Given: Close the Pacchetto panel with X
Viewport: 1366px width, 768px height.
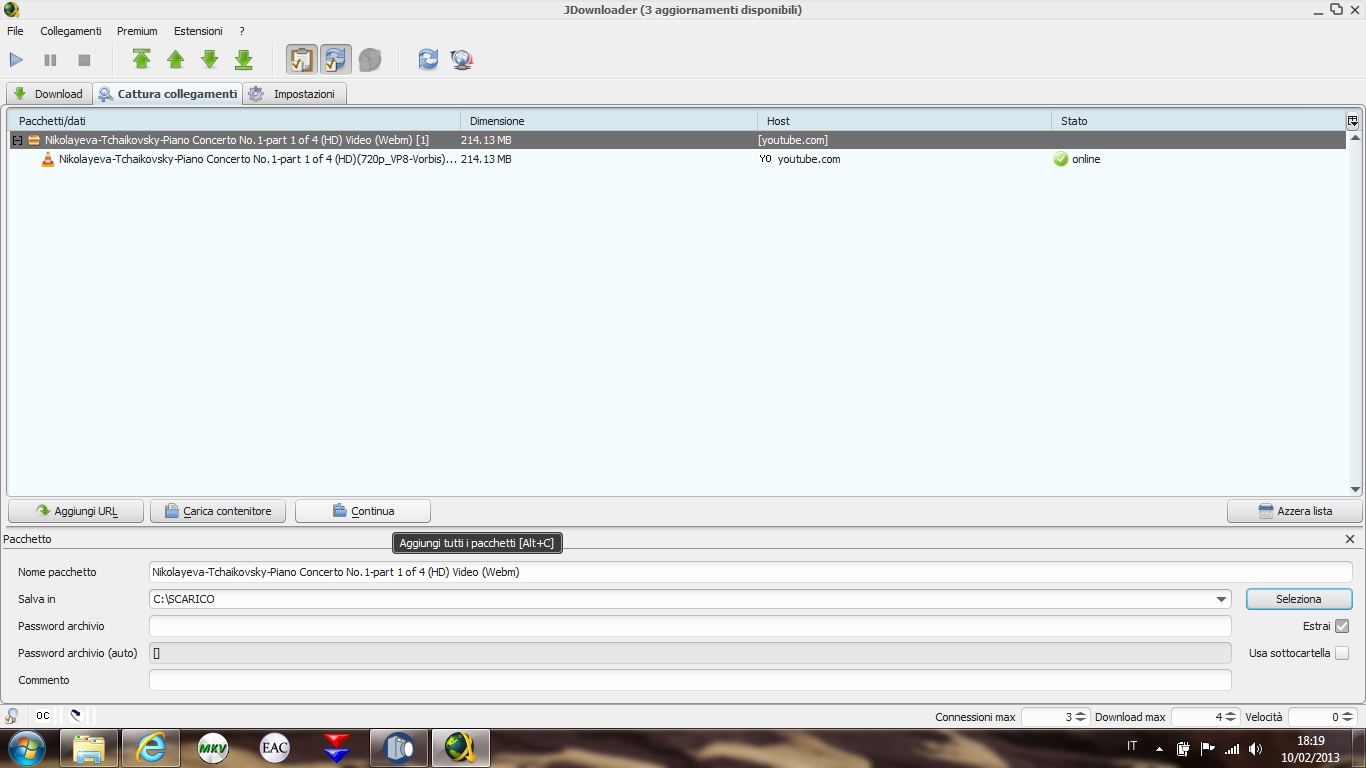Looking at the screenshot, I should point(1350,539).
